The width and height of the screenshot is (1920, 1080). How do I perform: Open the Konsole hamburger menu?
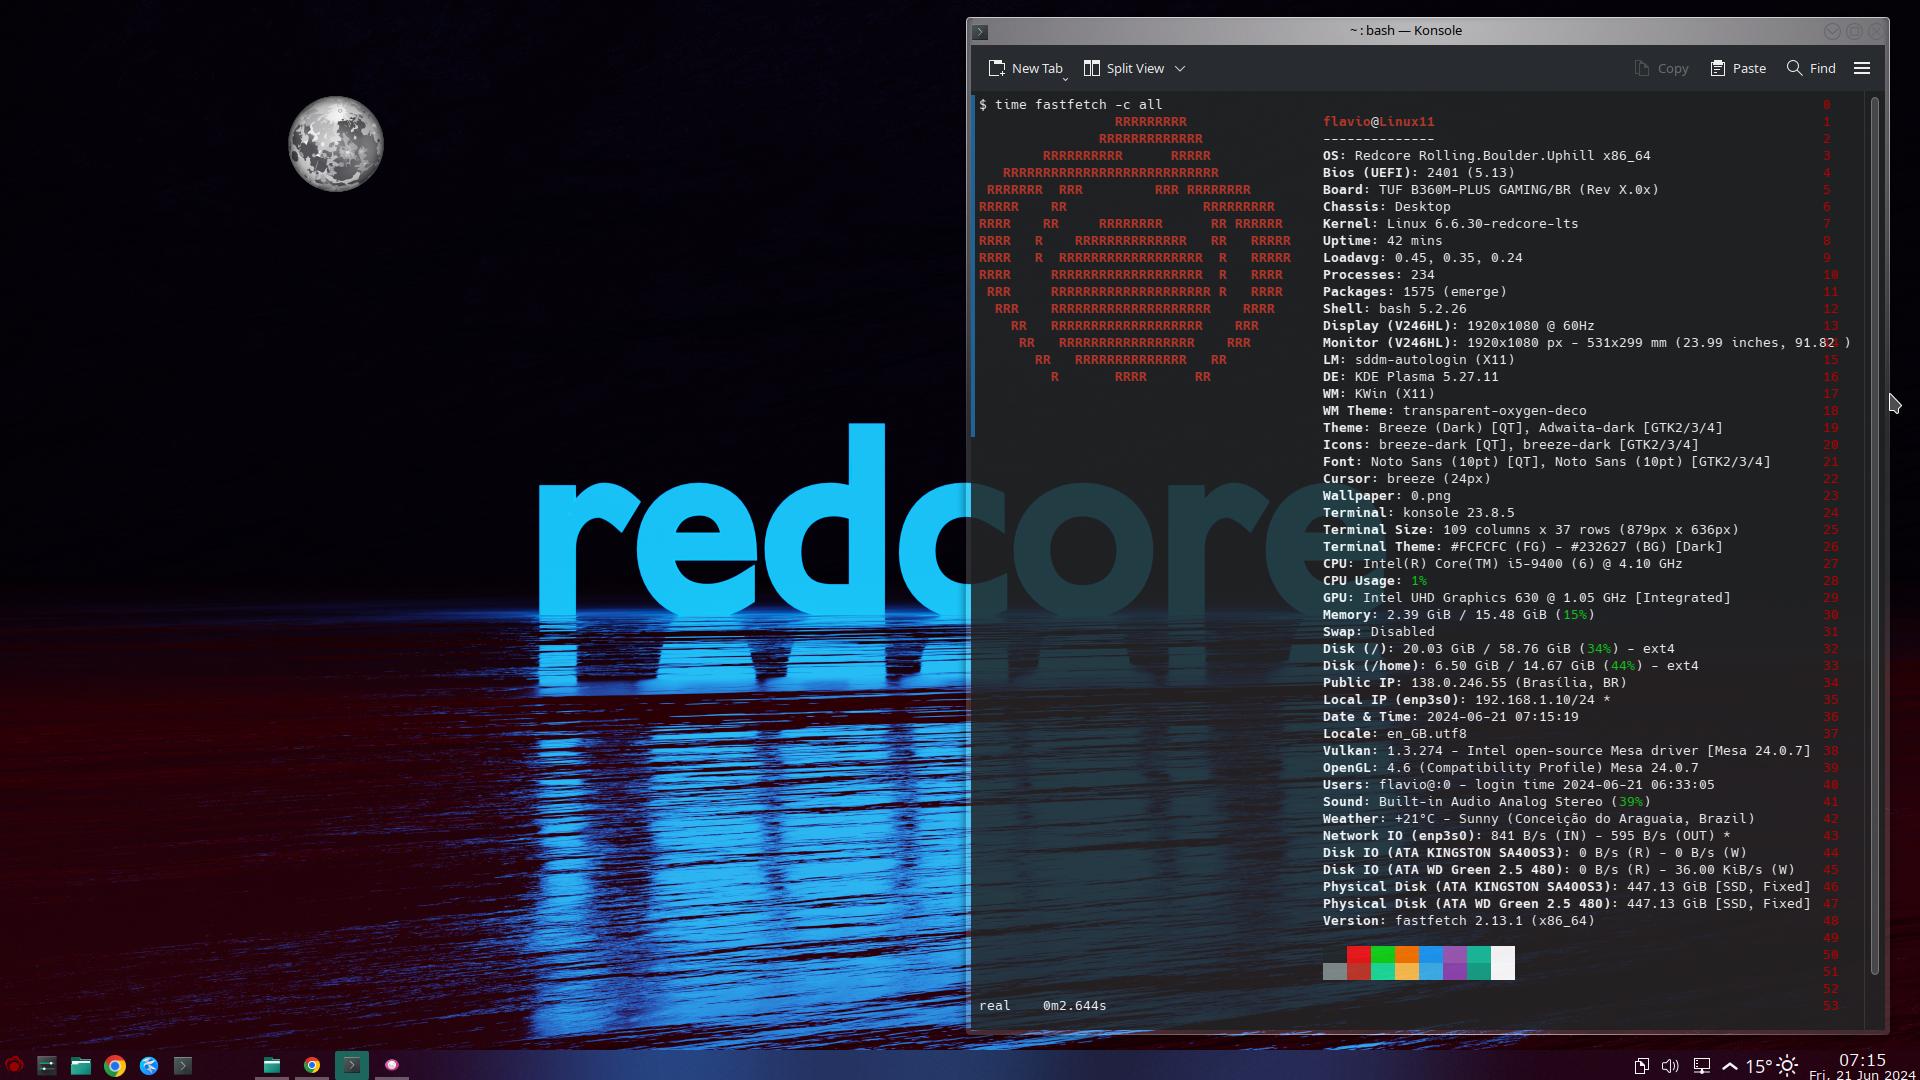coord(1862,68)
